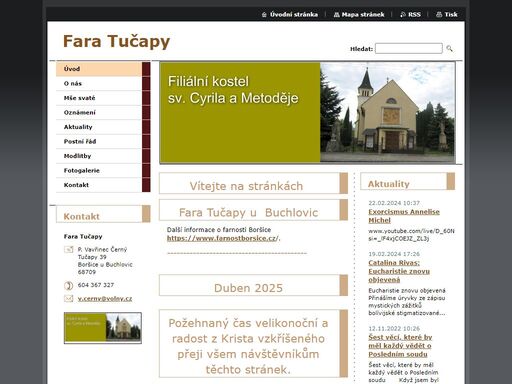Open the Catalina Rivas Eucharistie article link

(399, 271)
